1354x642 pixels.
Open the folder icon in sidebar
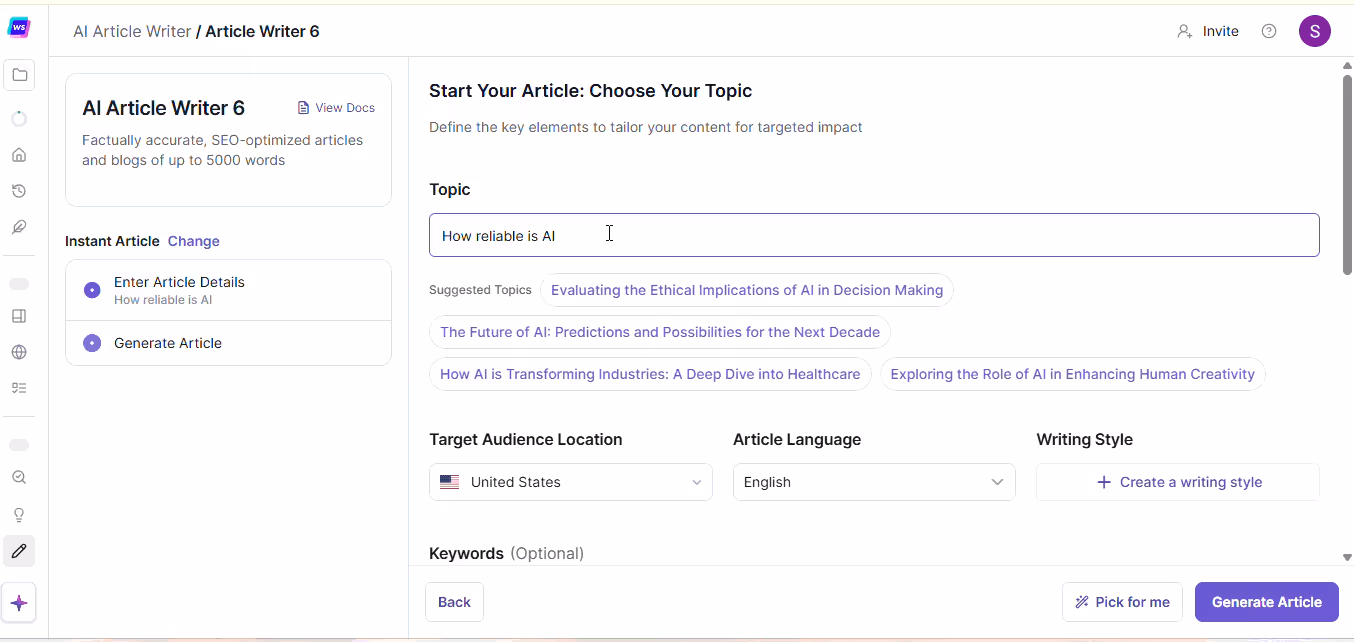(x=19, y=75)
